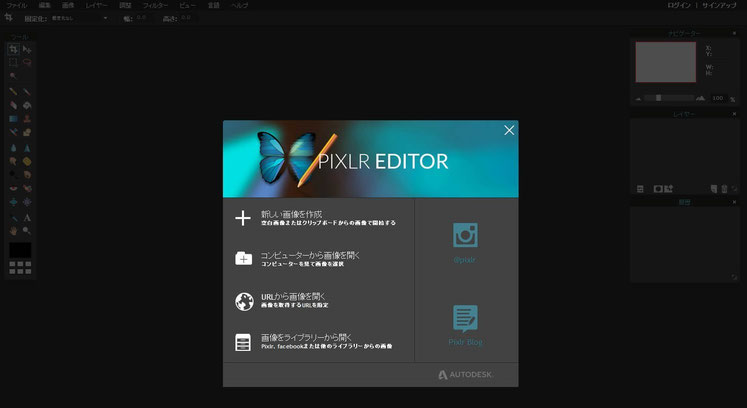Select the Brush tool
The width and height of the screenshot is (747, 408).
(27, 92)
